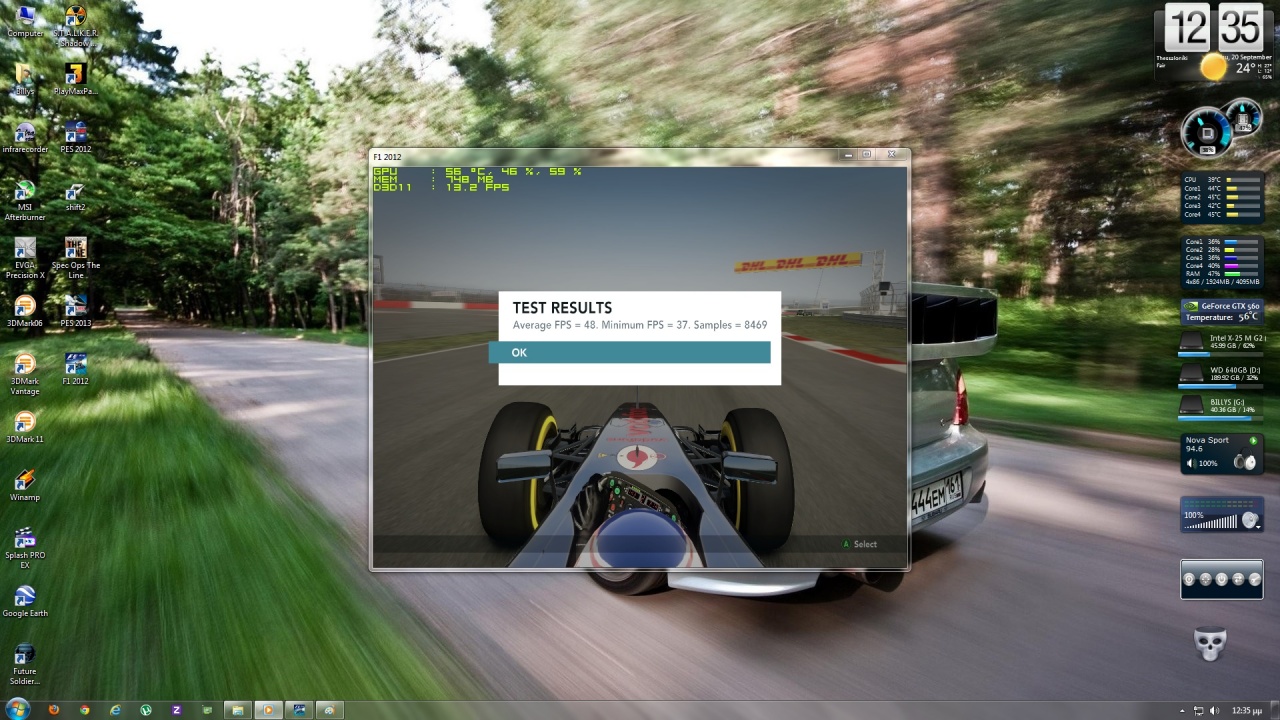Open 3DMark Vantage desktop icon
The width and height of the screenshot is (1280, 720).
tap(25, 374)
